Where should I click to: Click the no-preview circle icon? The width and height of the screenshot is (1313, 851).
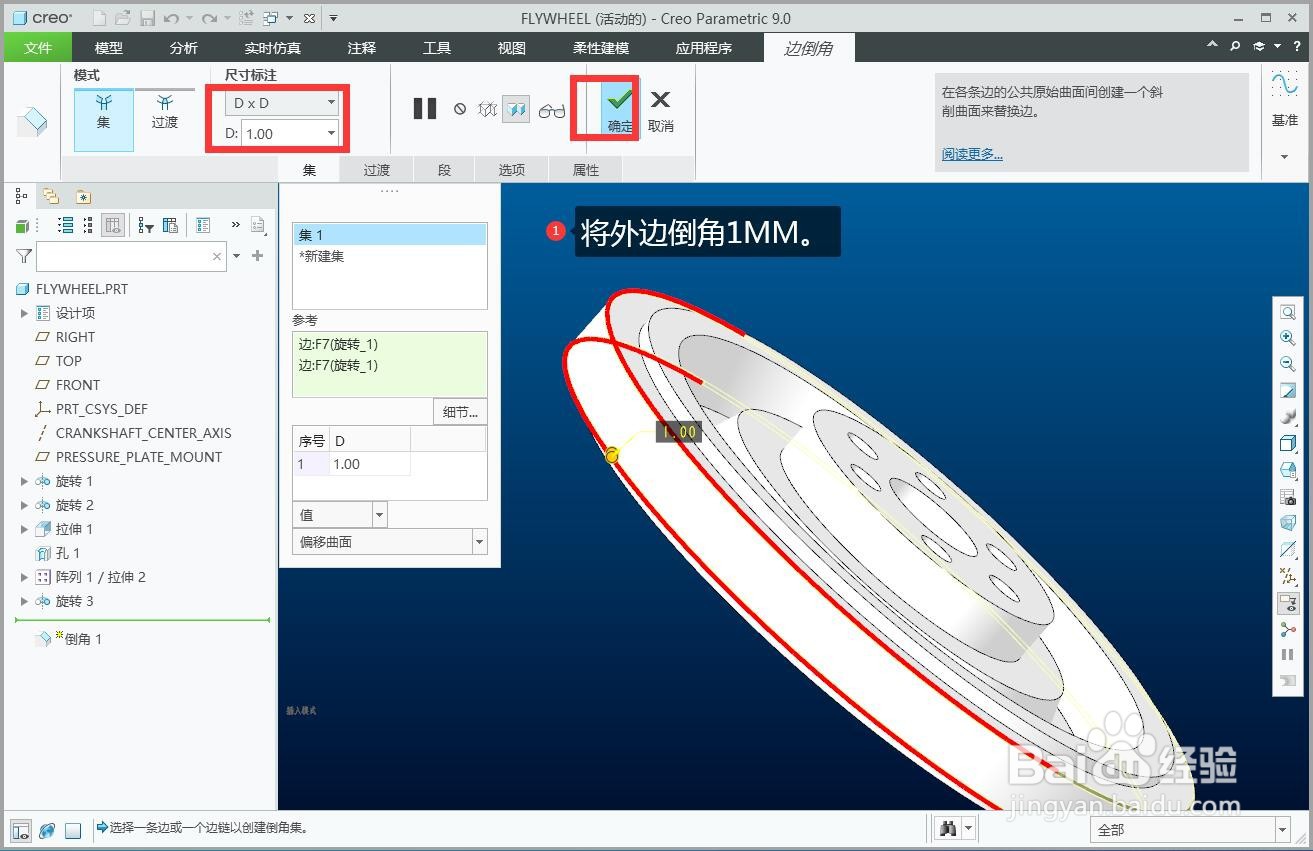[x=460, y=109]
